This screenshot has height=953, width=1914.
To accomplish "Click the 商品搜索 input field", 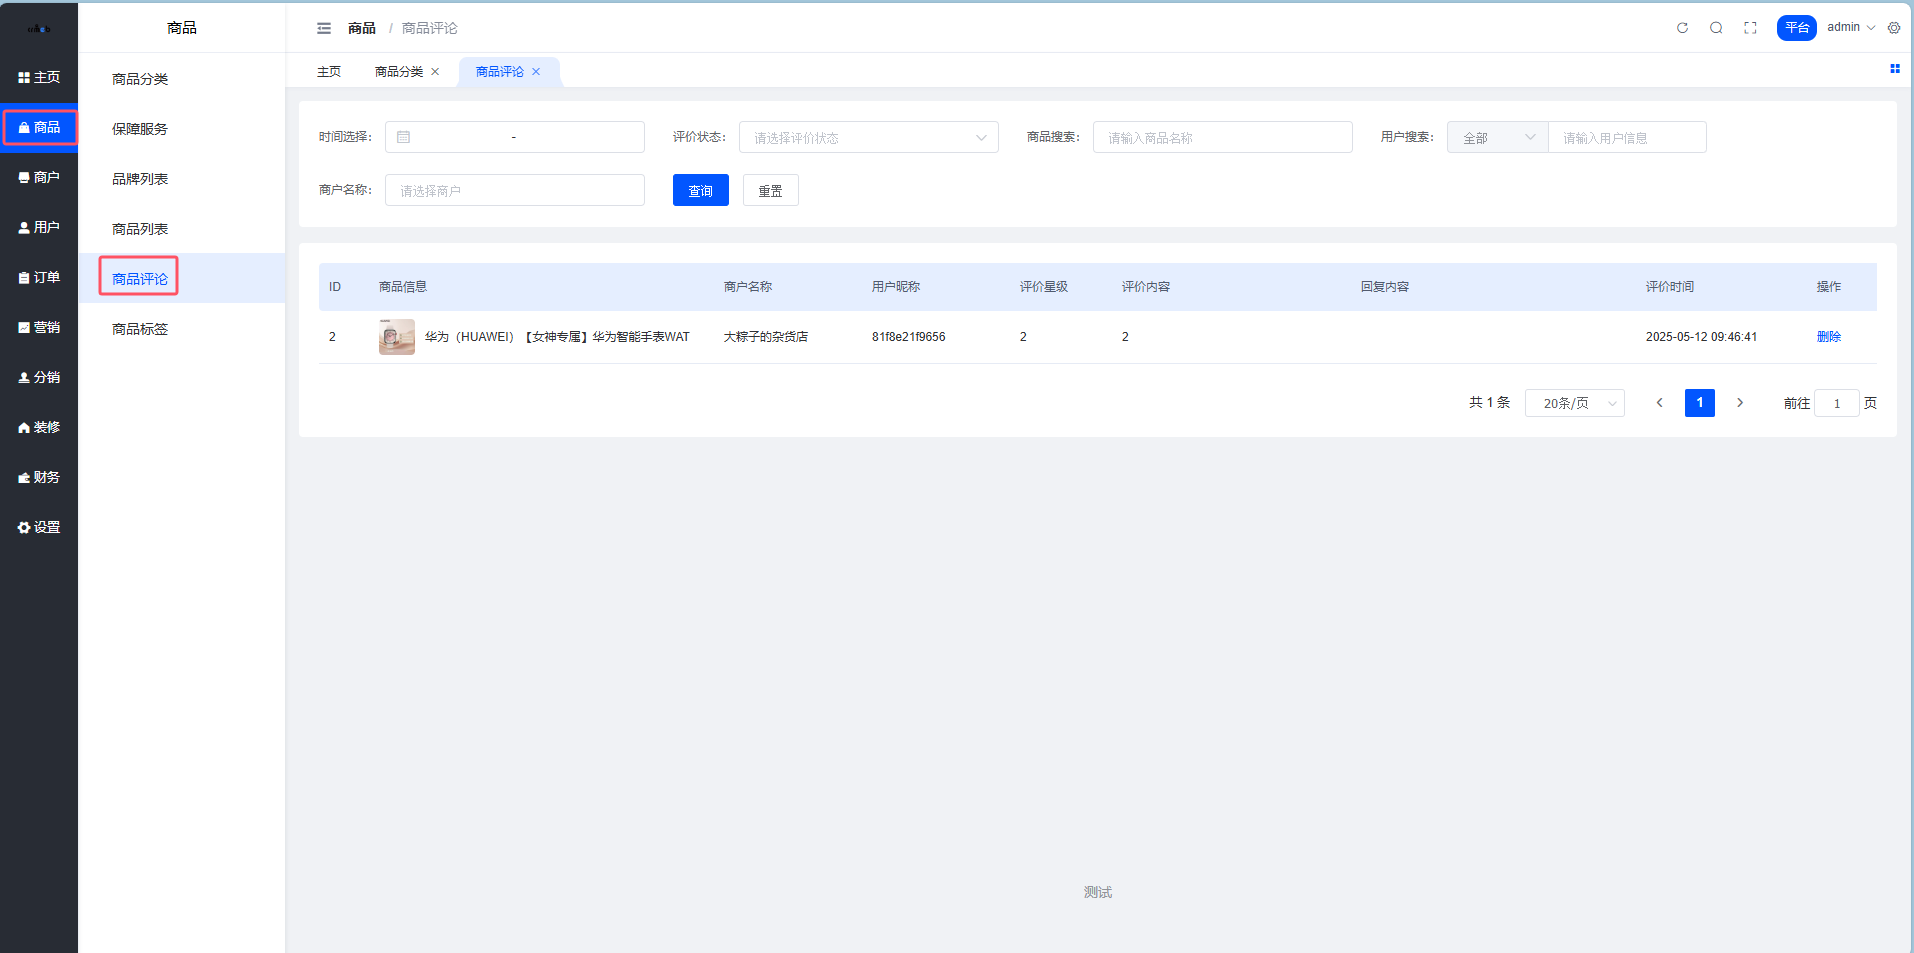I will pyautogui.click(x=1222, y=137).
